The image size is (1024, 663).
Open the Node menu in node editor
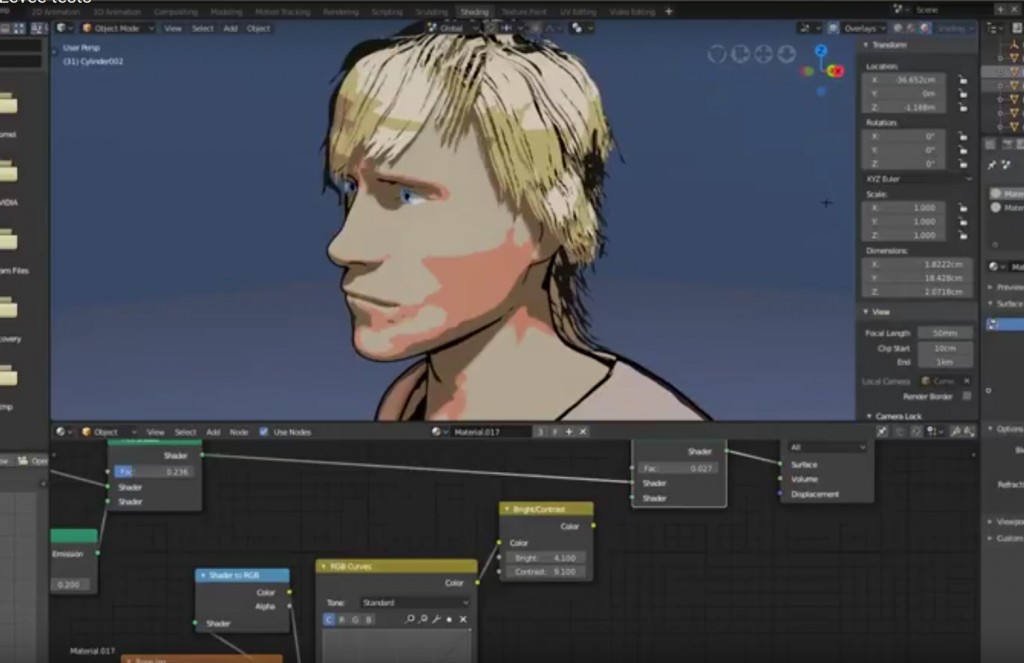click(239, 432)
